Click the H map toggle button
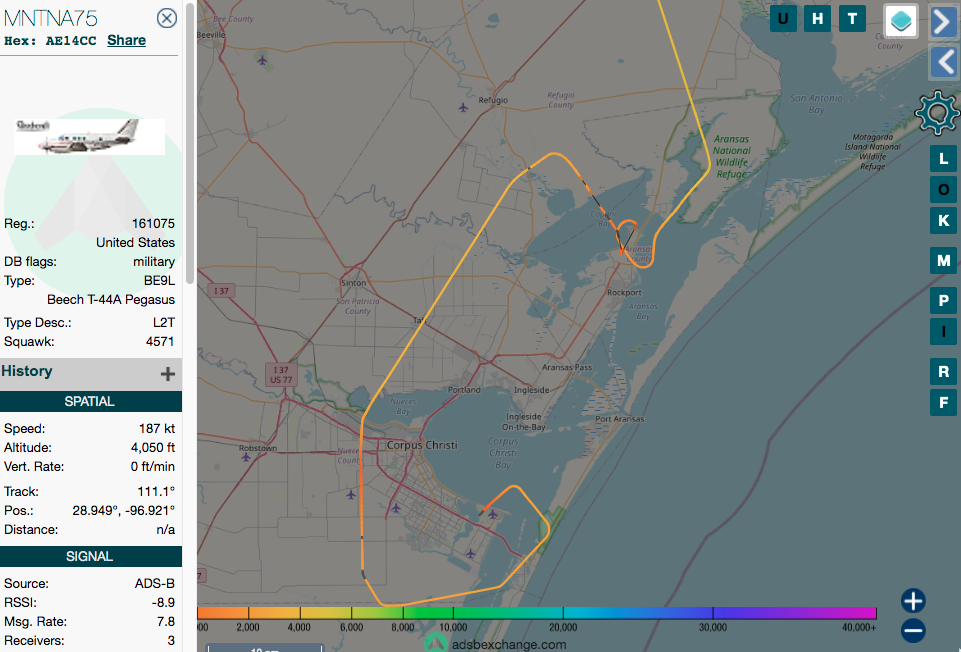The image size is (961, 652). pos(818,19)
